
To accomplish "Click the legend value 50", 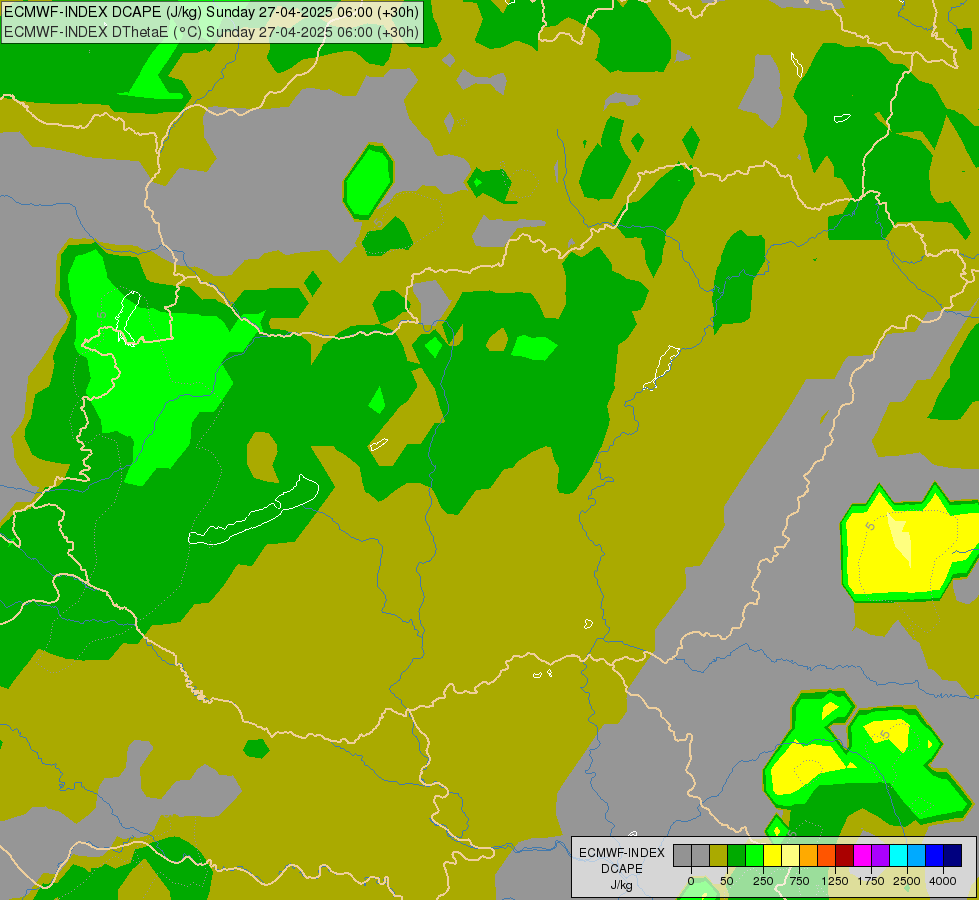I will [727, 881].
